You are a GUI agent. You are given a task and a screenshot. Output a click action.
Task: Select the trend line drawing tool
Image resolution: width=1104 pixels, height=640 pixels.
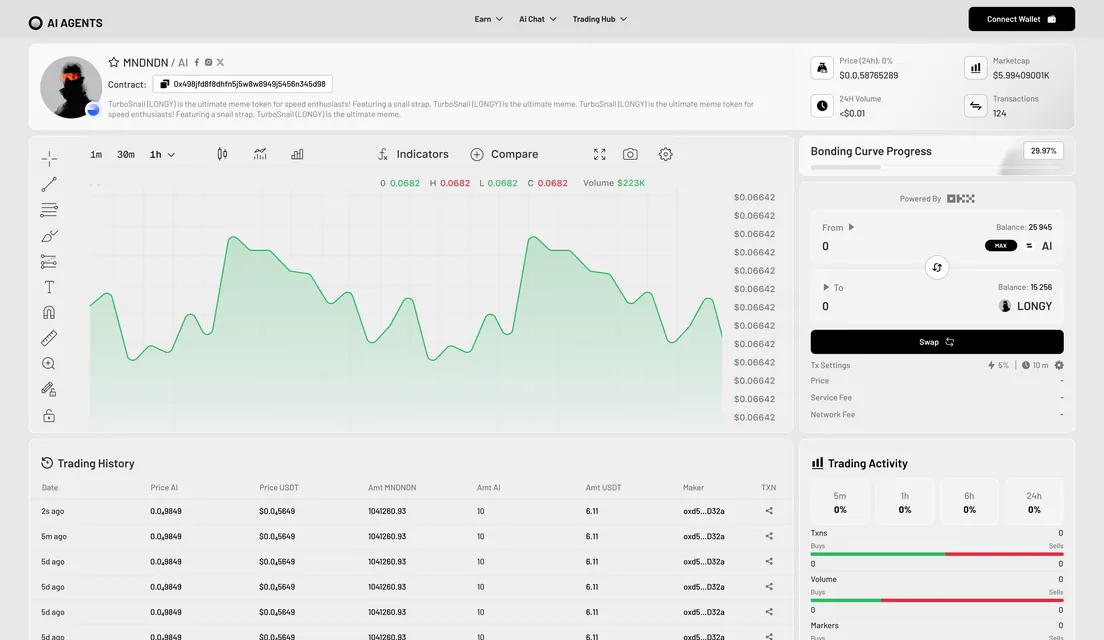pyautogui.click(x=49, y=184)
